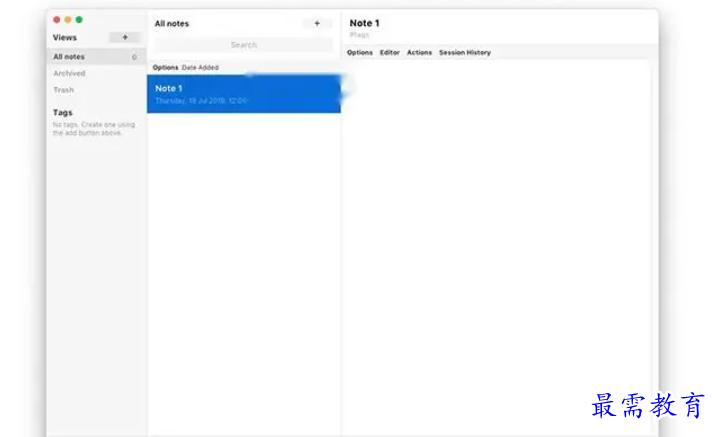
Task: Open the Actions menu
Action: [419, 52]
